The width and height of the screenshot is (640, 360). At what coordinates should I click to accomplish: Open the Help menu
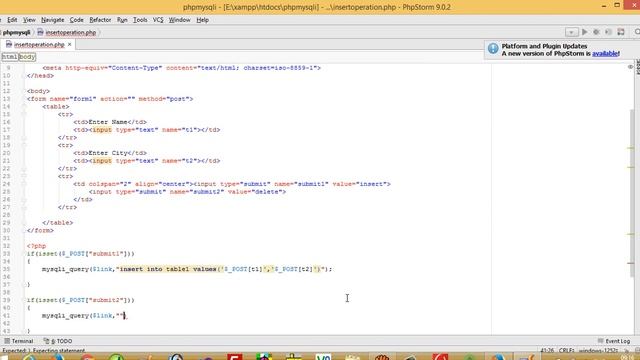[x=202, y=20]
